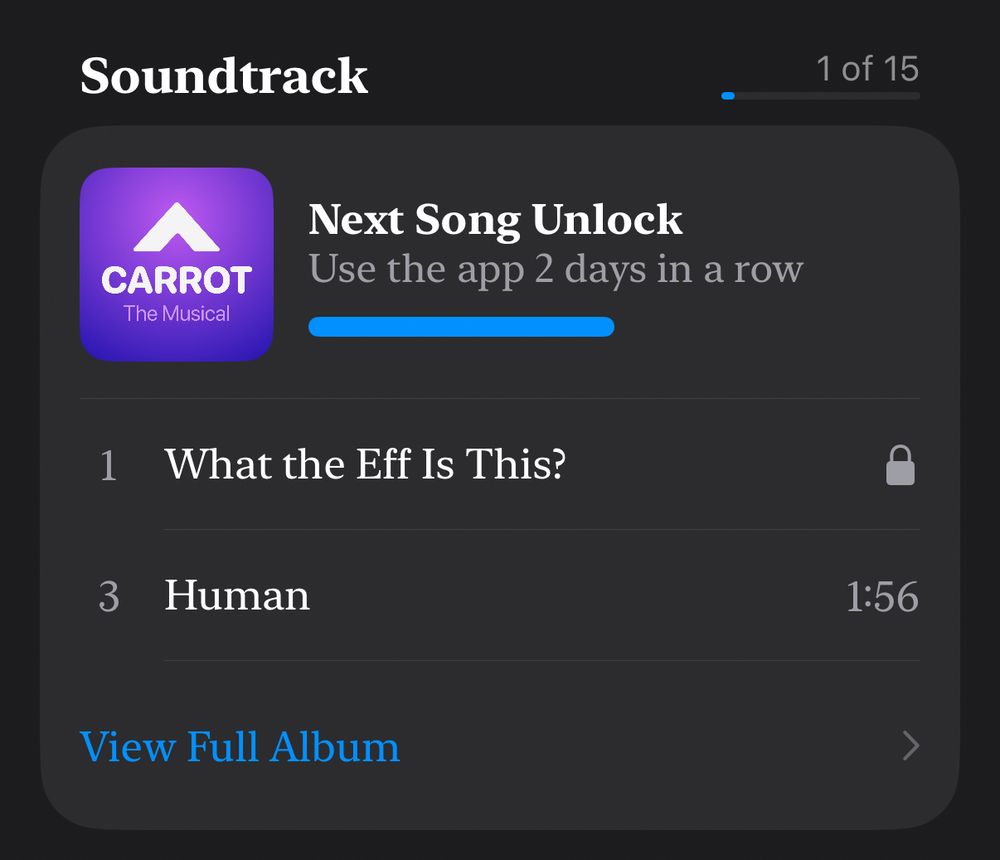The width and height of the screenshot is (1000, 860).
Task: Click the blue unlock progress bar
Action: [461, 326]
